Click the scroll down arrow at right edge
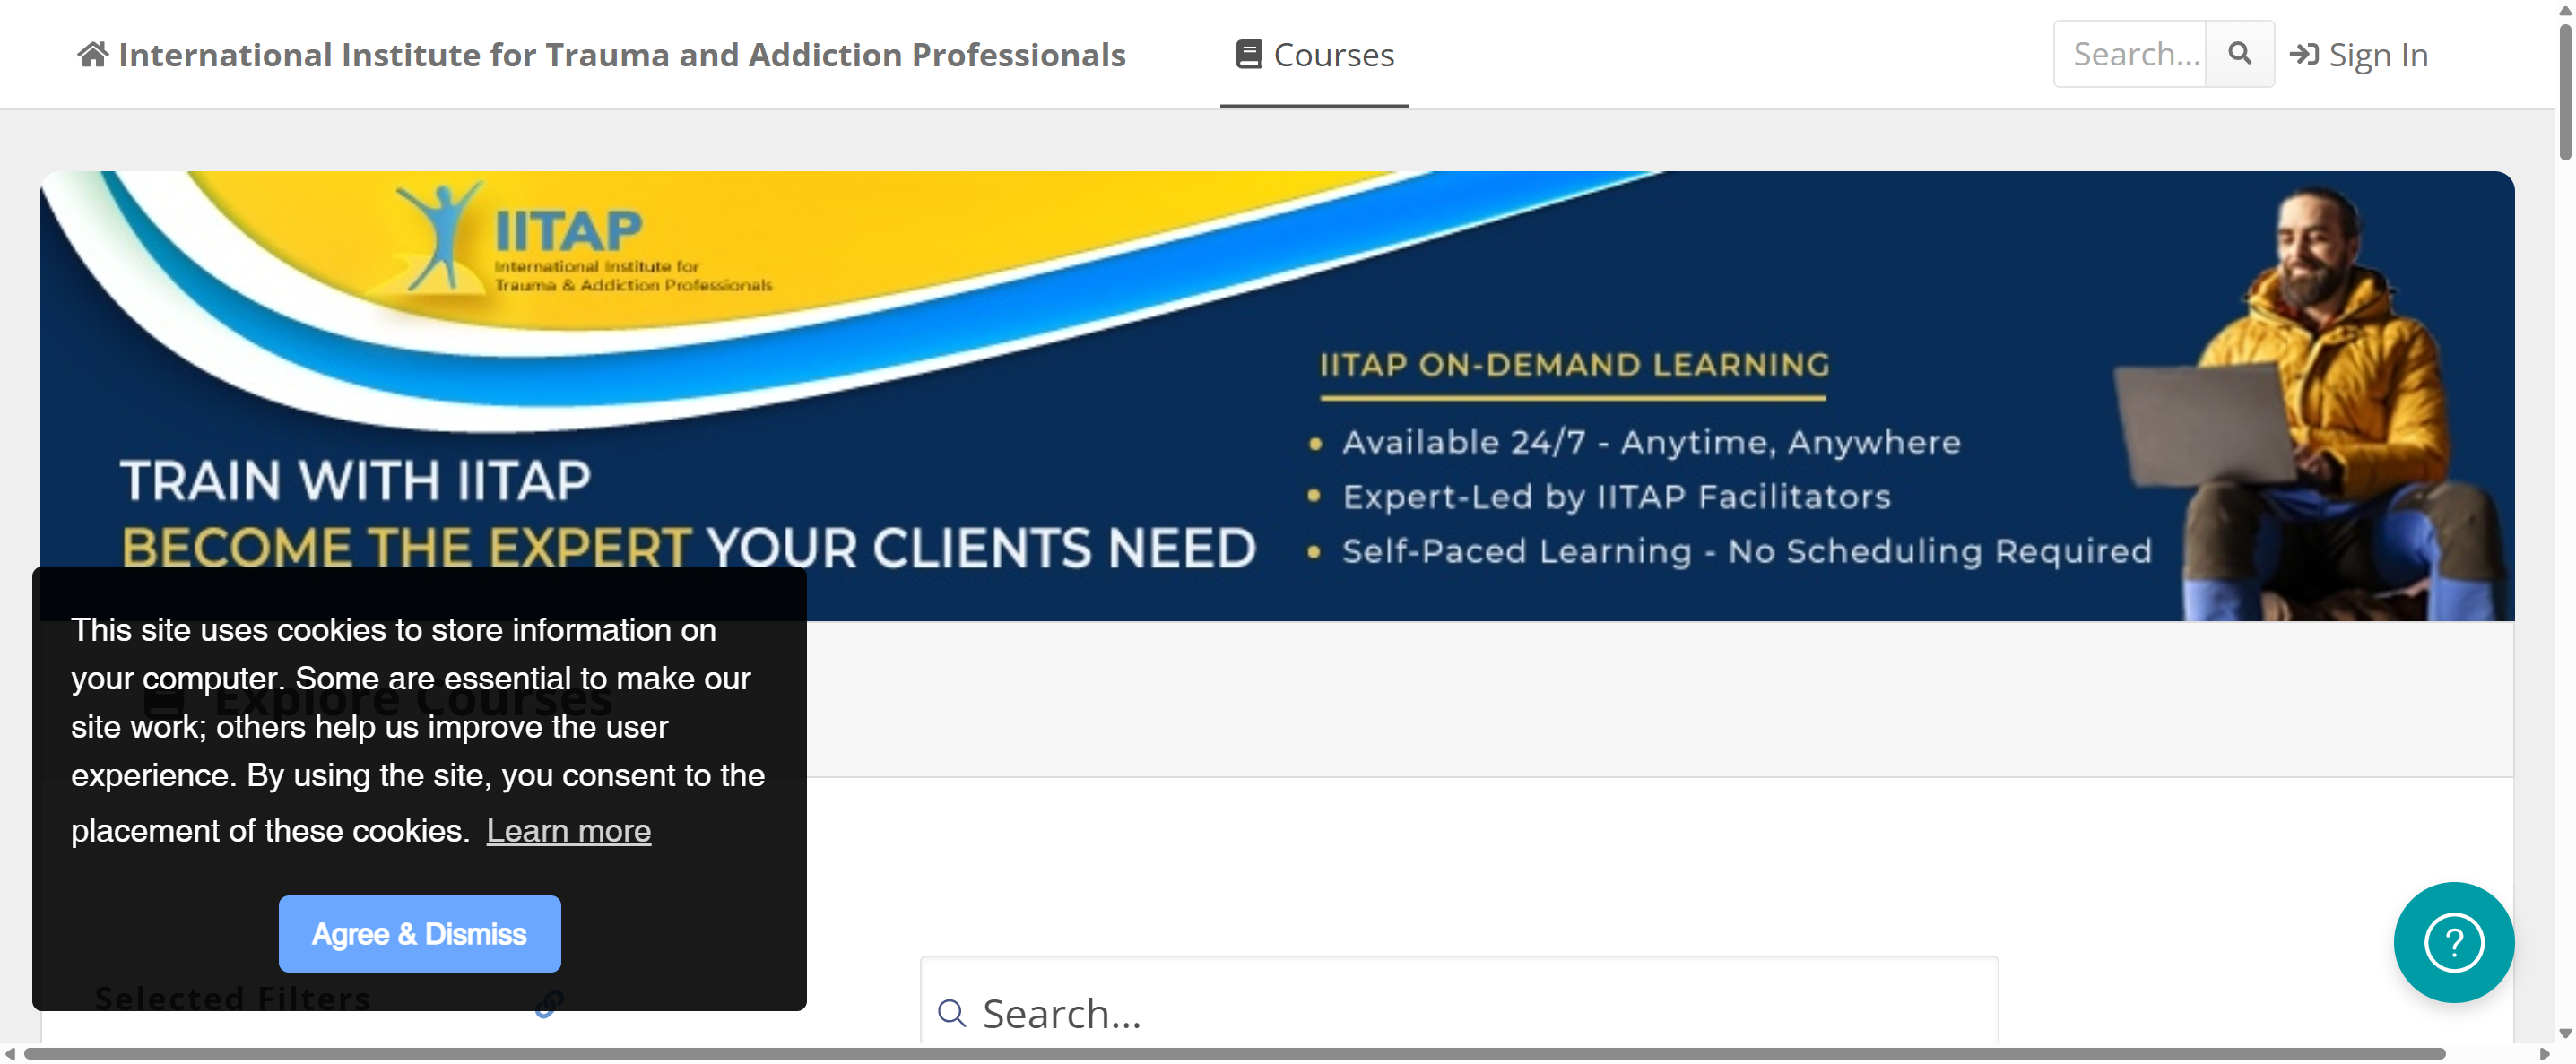The image size is (2576, 1064). [x=2565, y=1034]
